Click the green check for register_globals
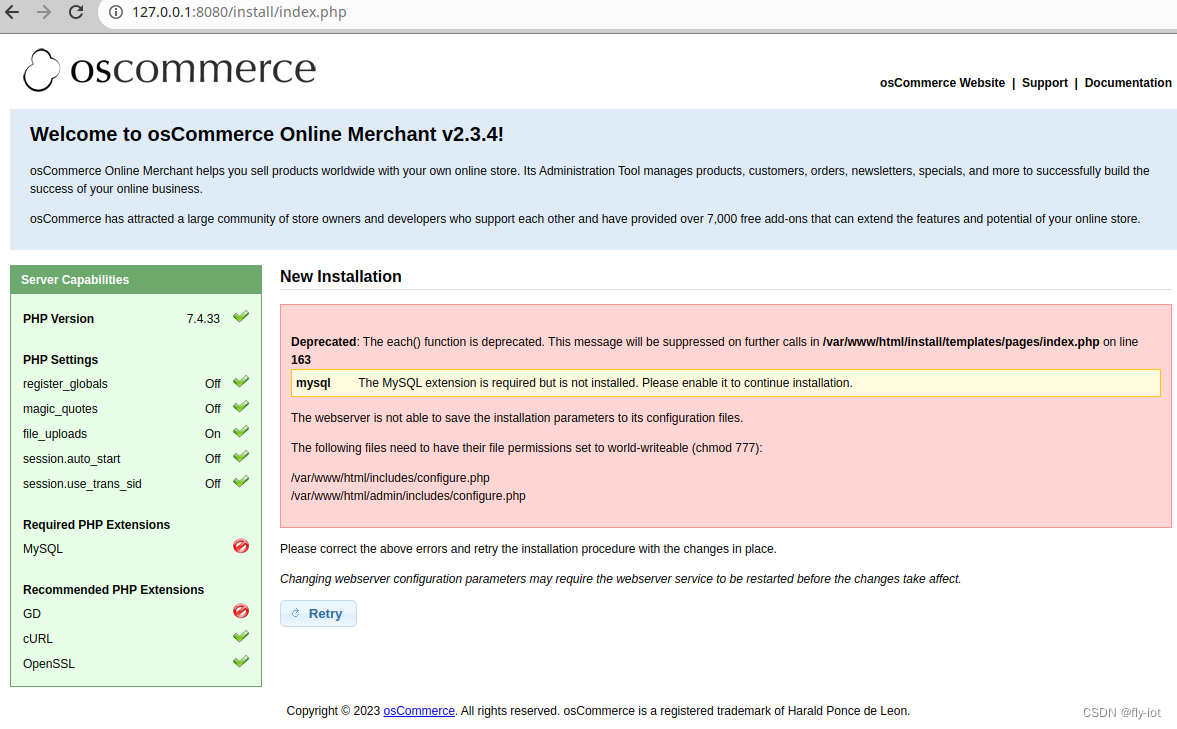This screenshot has width=1177, height=729. pos(240,382)
